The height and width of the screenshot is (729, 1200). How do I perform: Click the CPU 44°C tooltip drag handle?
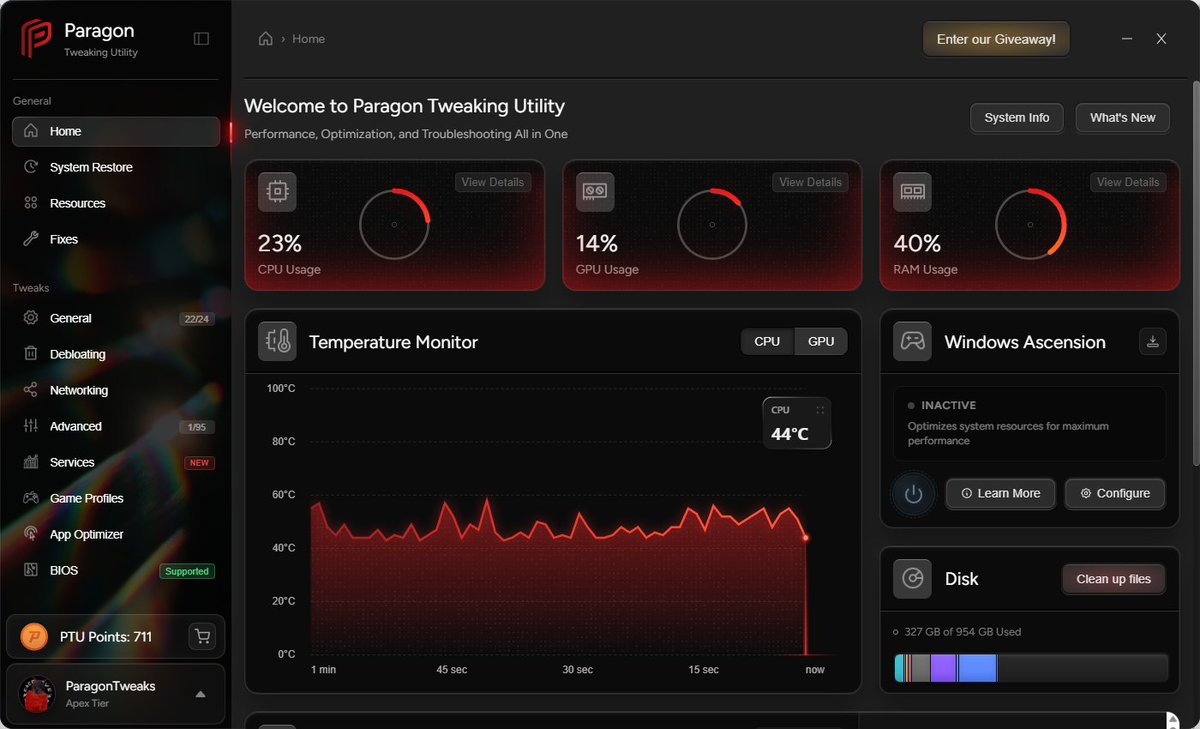(x=820, y=410)
